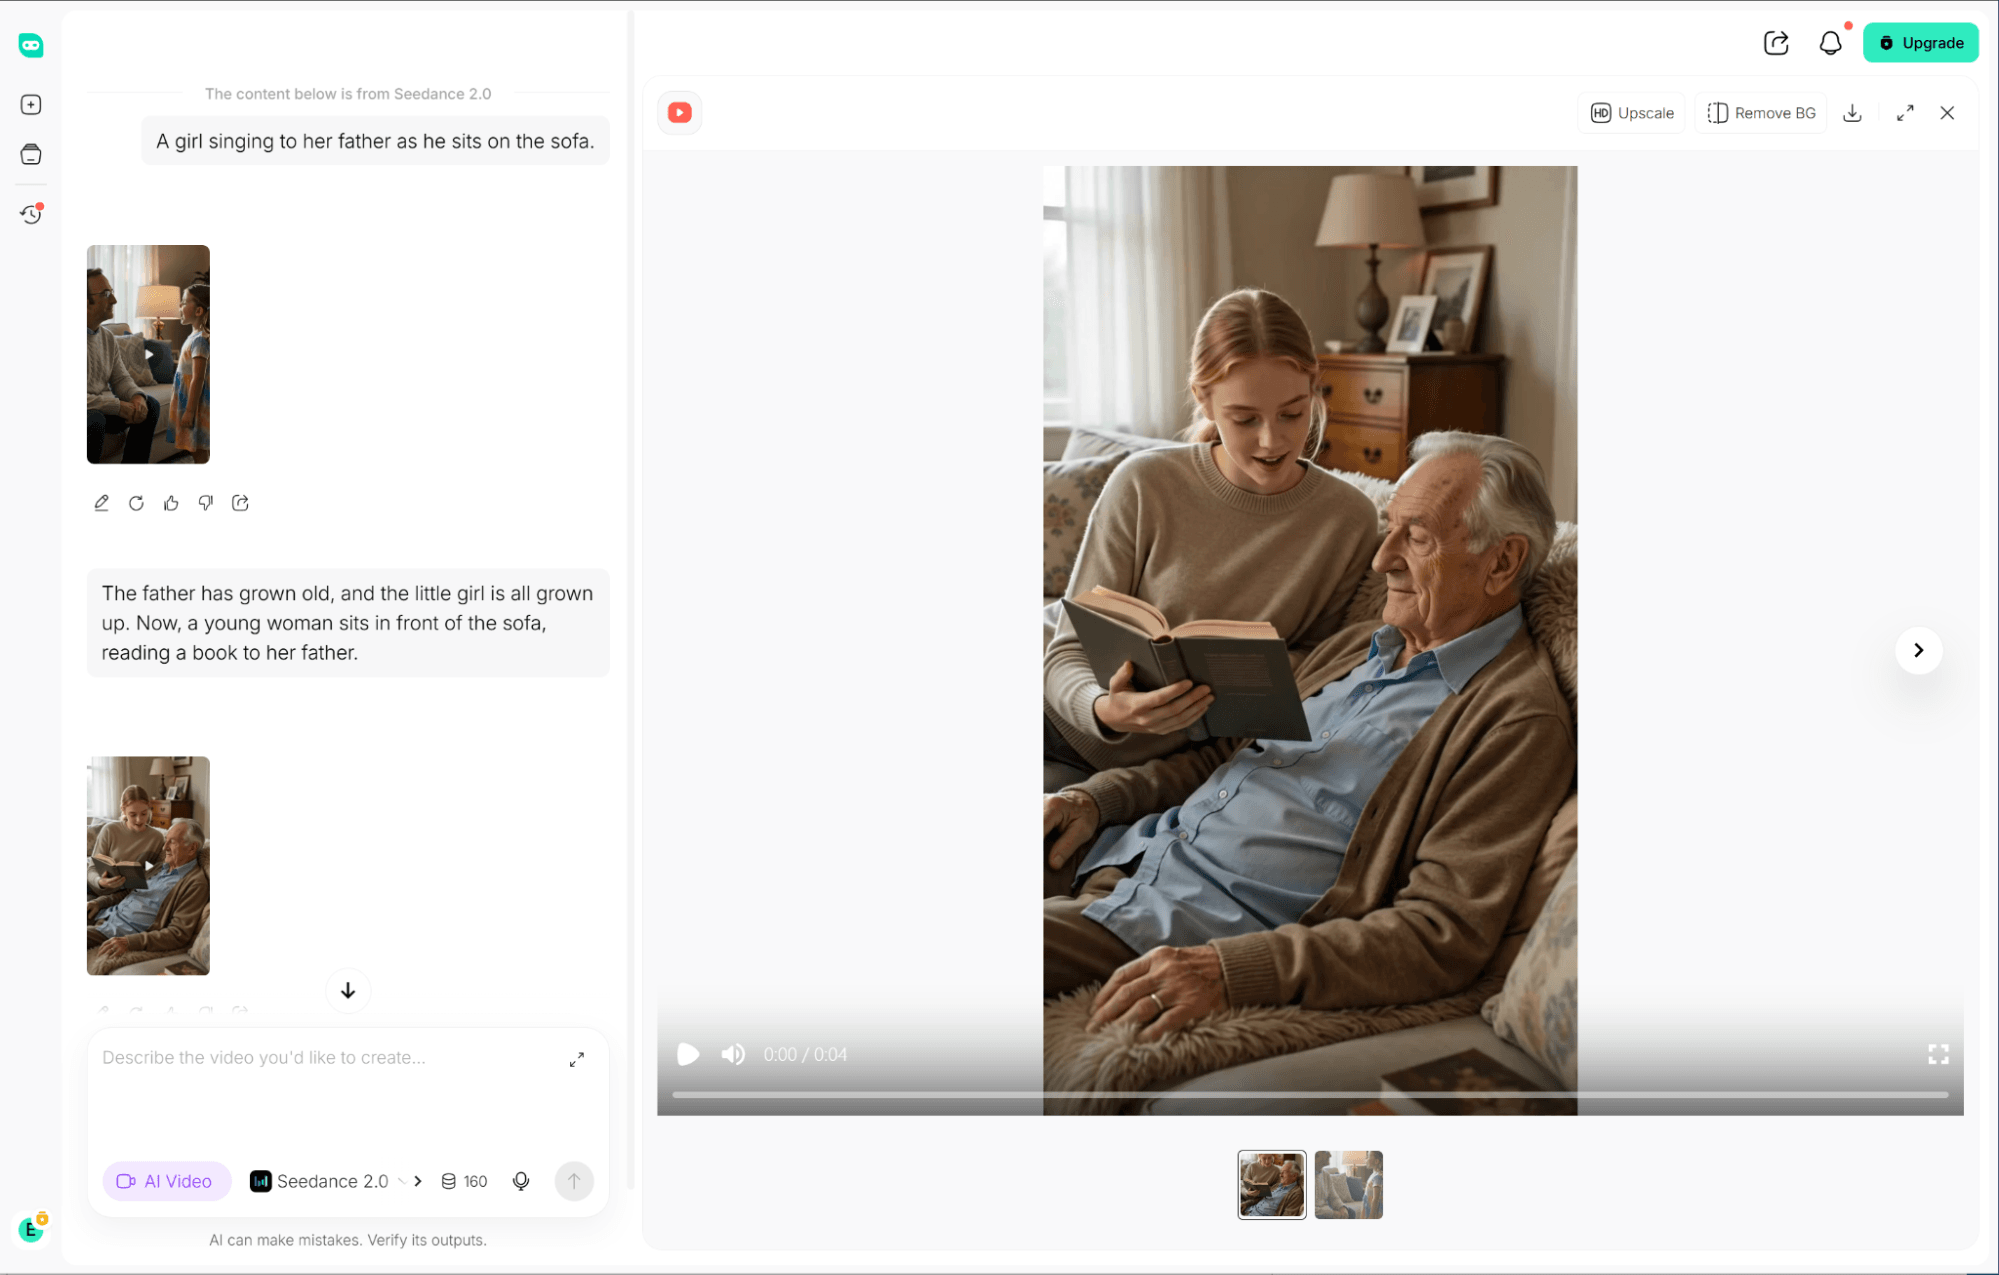View the 160 credits balance
Image resolution: width=1999 pixels, height=1275 pixels.
(x=465, y=1181)
